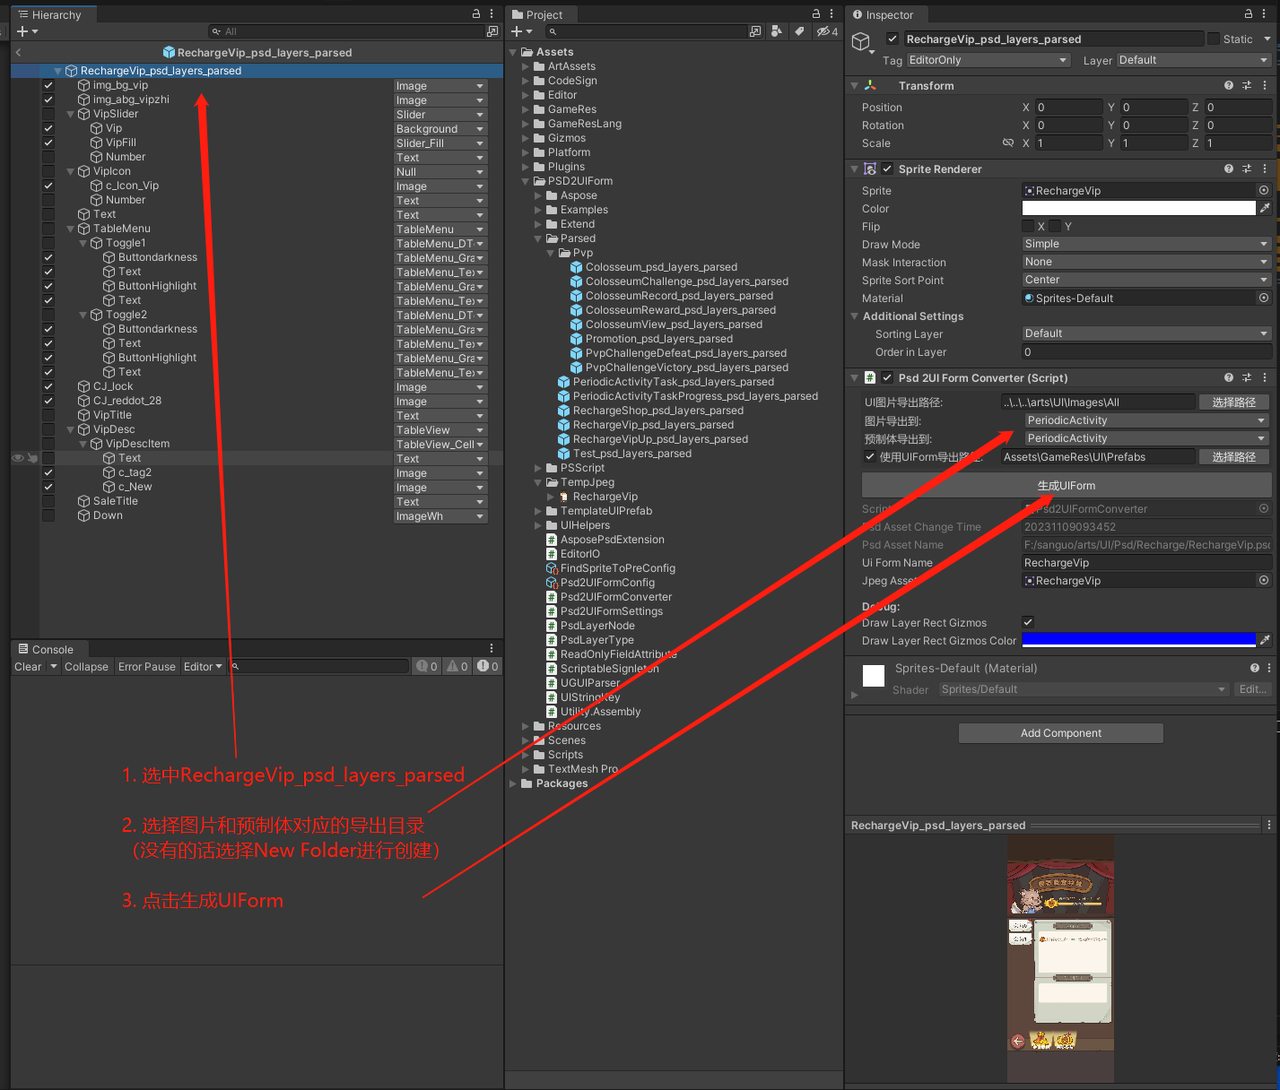Toggle hidden packages visibility icon in Project
This screenshot has height=1090, width=1280.
click(x=827, y=32)
